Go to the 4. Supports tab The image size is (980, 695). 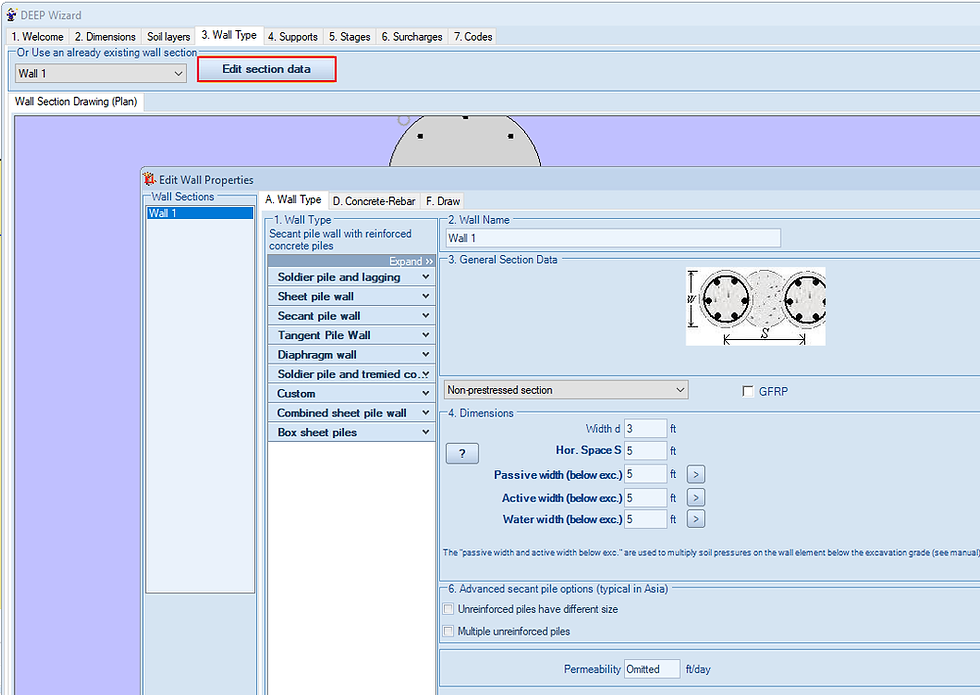click(293, 36)
